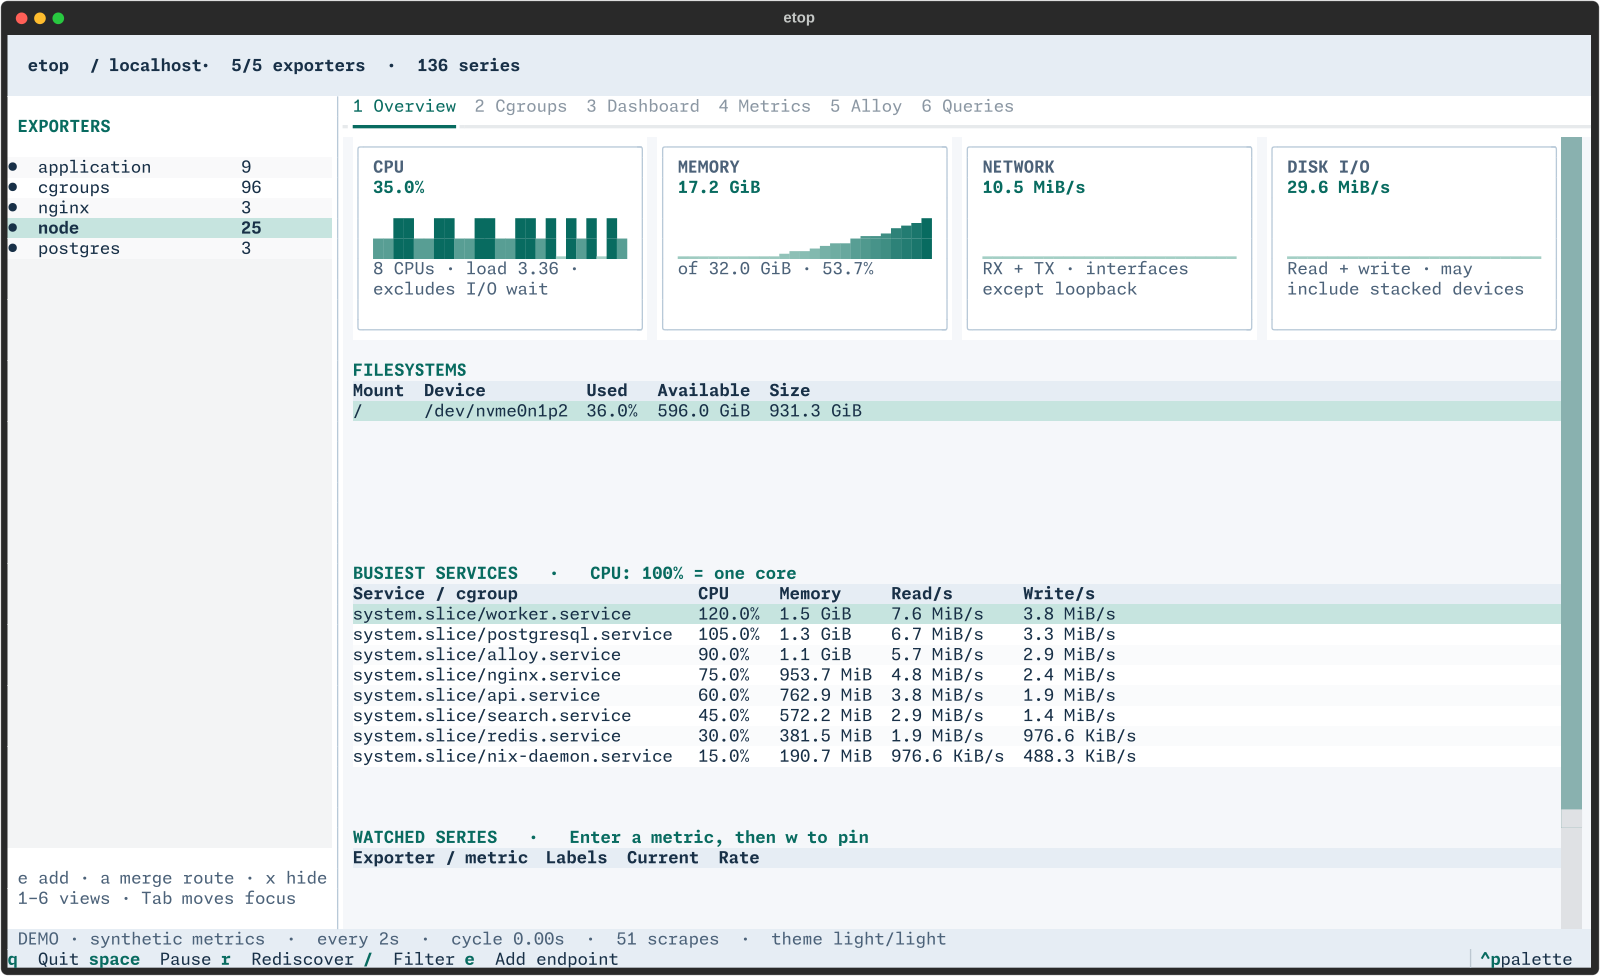Click the DISK I/O 29.6 MiB/s card

pyautogui.click(x=1414, y=238)
